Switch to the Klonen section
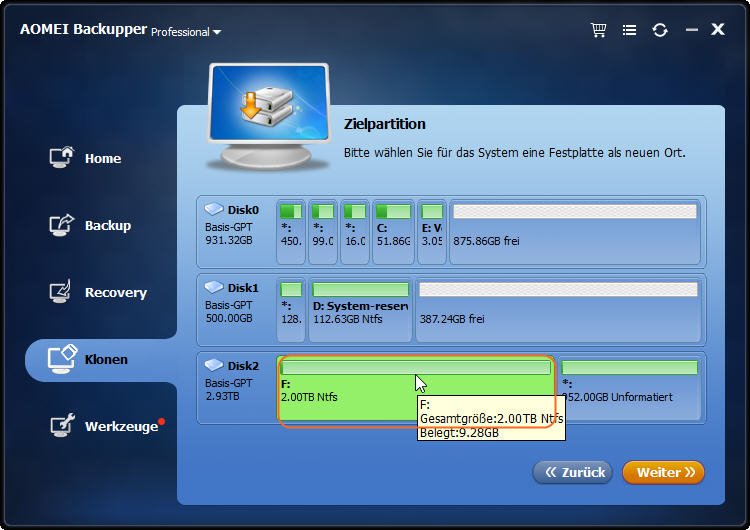The height and width of the screenshot is (530, 750). click(101, 360)
